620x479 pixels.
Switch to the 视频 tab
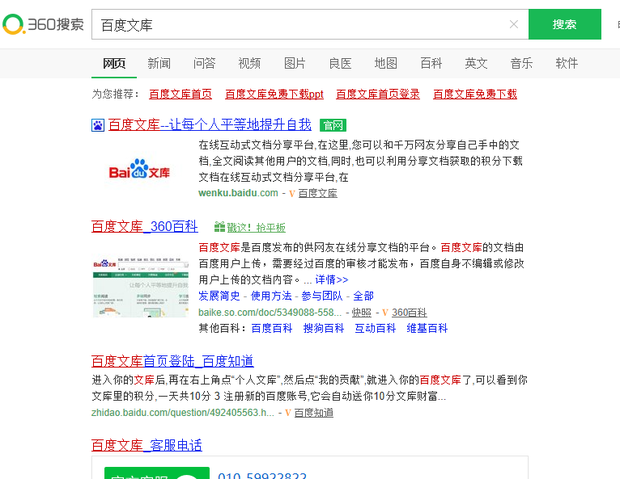point(250,63)
